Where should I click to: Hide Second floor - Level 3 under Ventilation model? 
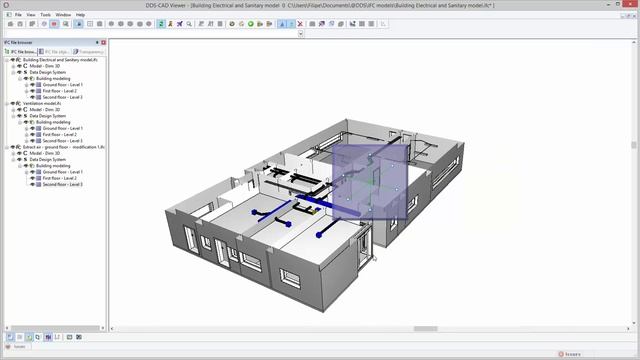coord(33,141)
